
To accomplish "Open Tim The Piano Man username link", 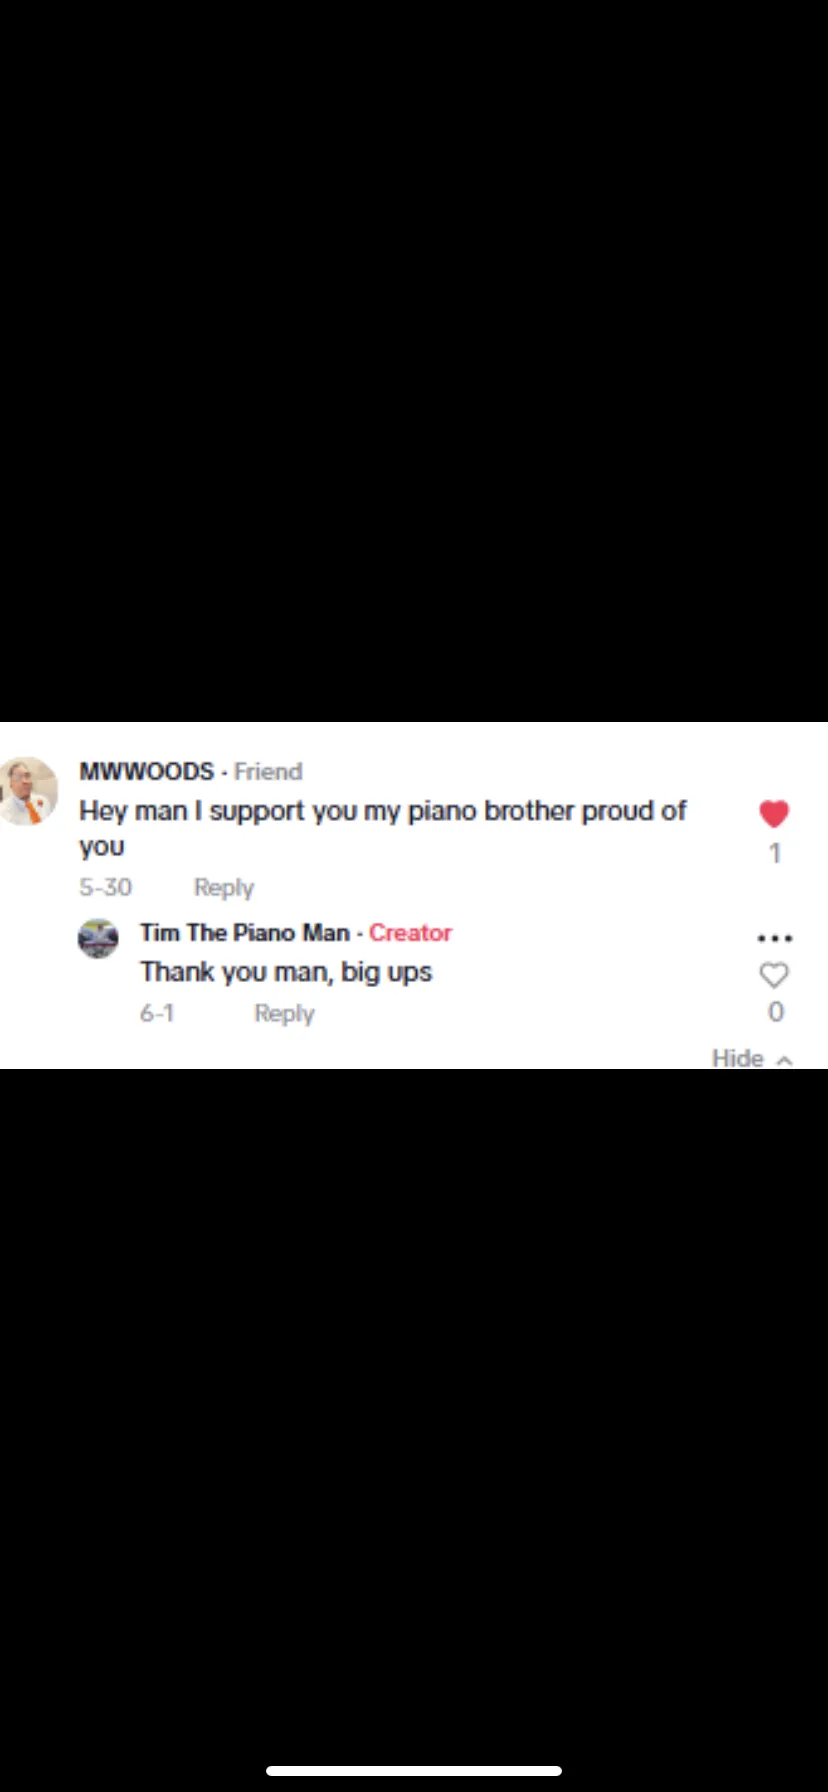I will [245, 933].
